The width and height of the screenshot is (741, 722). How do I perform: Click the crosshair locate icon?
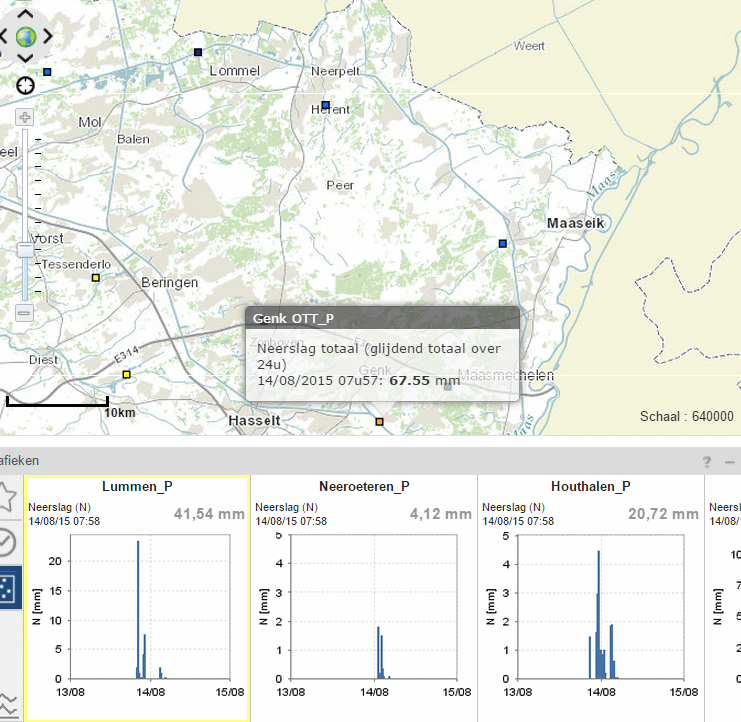click(26, 86)
